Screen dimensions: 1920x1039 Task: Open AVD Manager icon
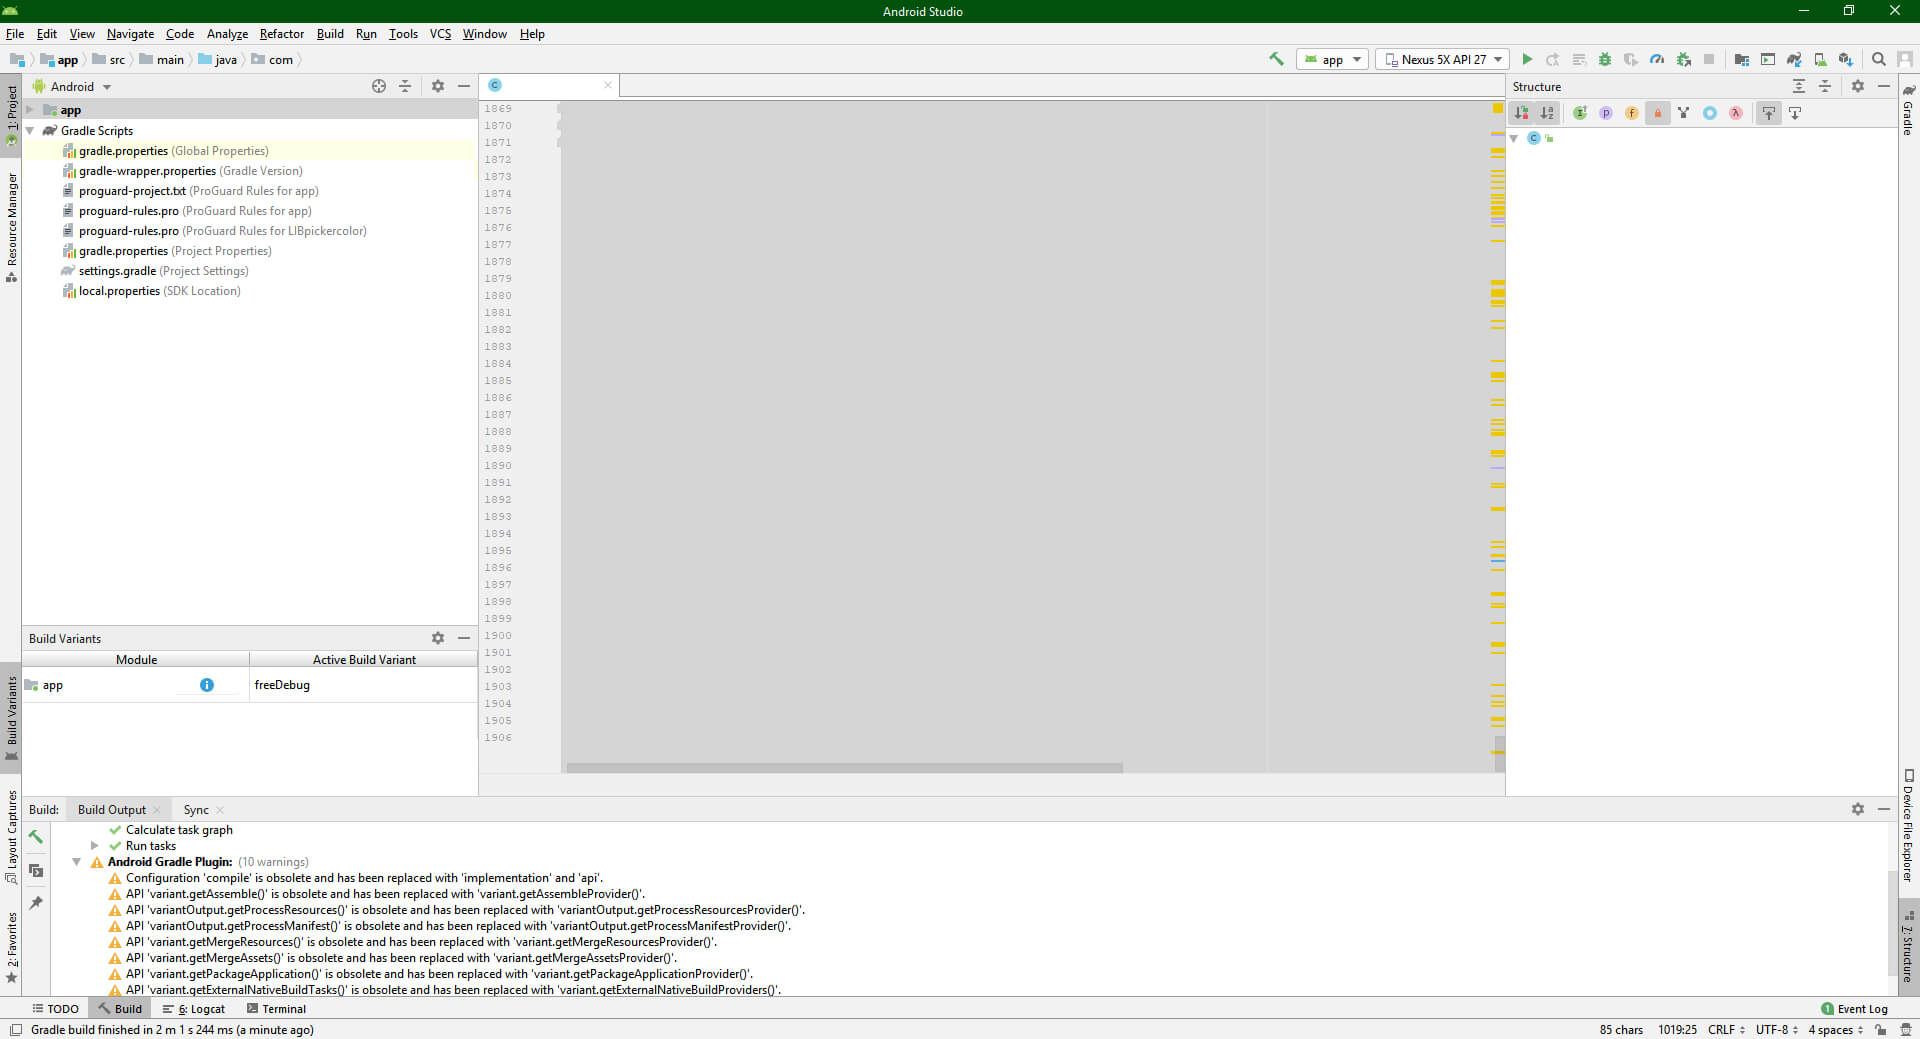[1820, 59]
